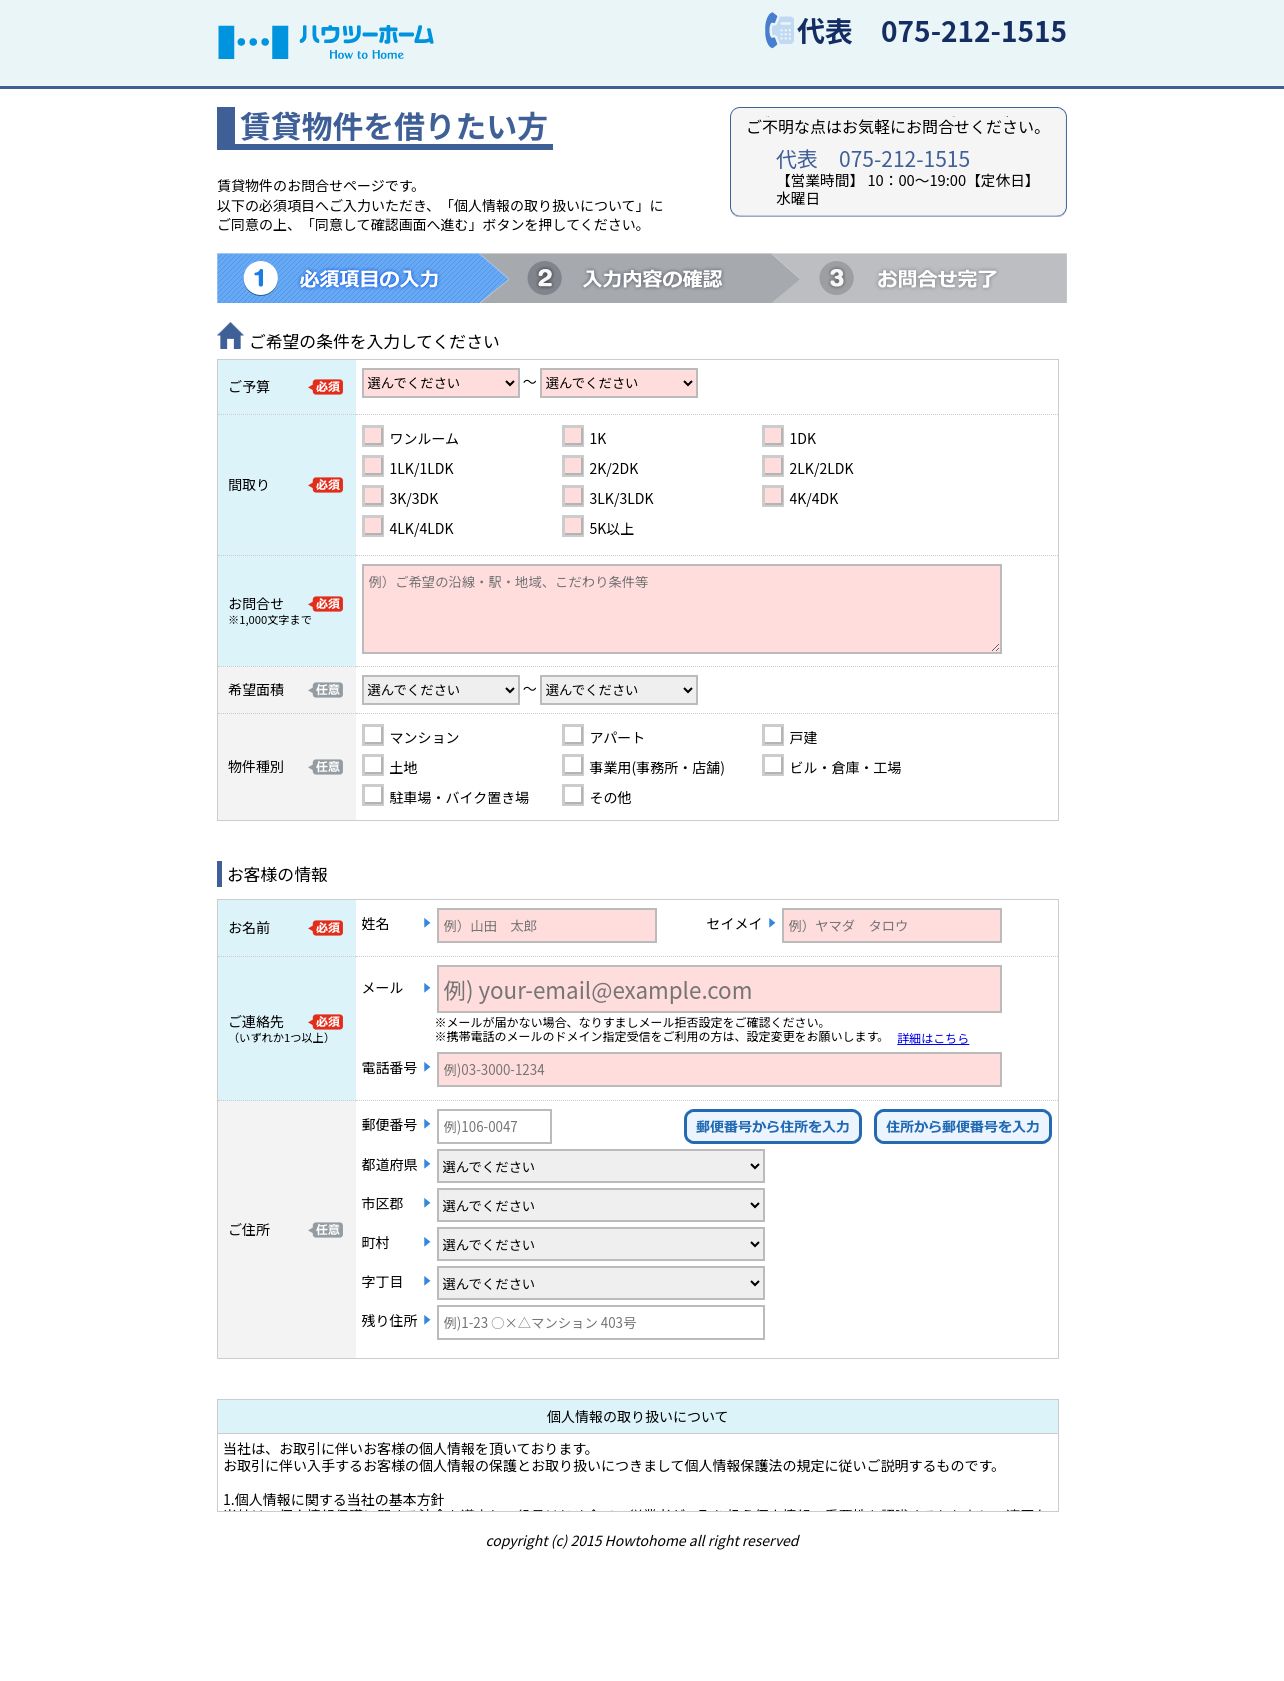Screen dimensions: 1284x1681
Task: Click the 電話番号 phone input field
Action: coord(719,1070)
